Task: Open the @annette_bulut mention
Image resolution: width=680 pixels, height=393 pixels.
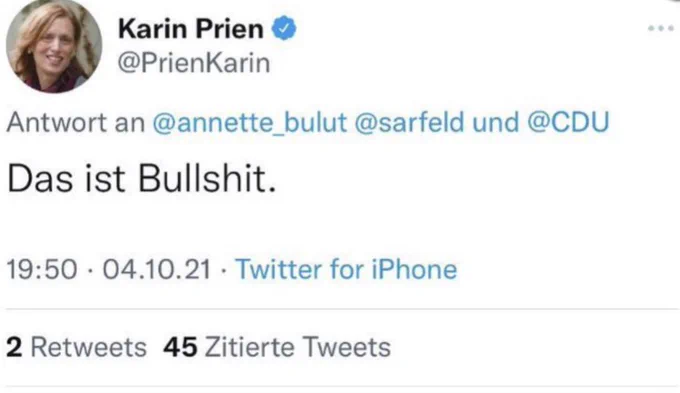Action: (x=250, y=122)
